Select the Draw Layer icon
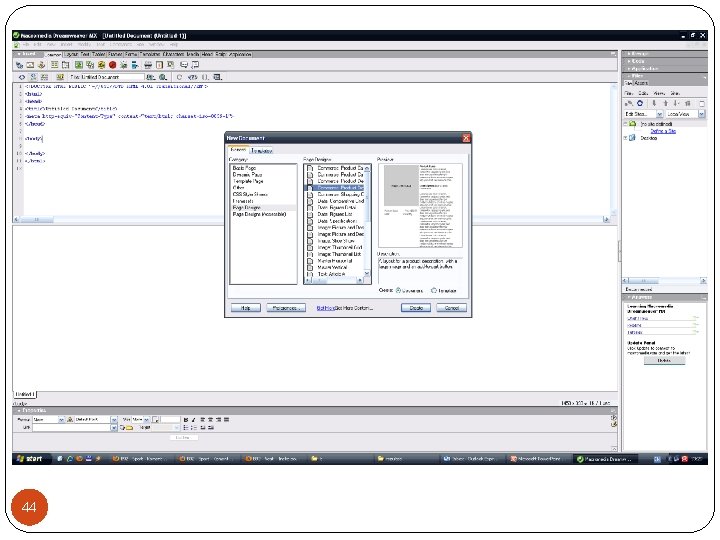 click(66, 65)
